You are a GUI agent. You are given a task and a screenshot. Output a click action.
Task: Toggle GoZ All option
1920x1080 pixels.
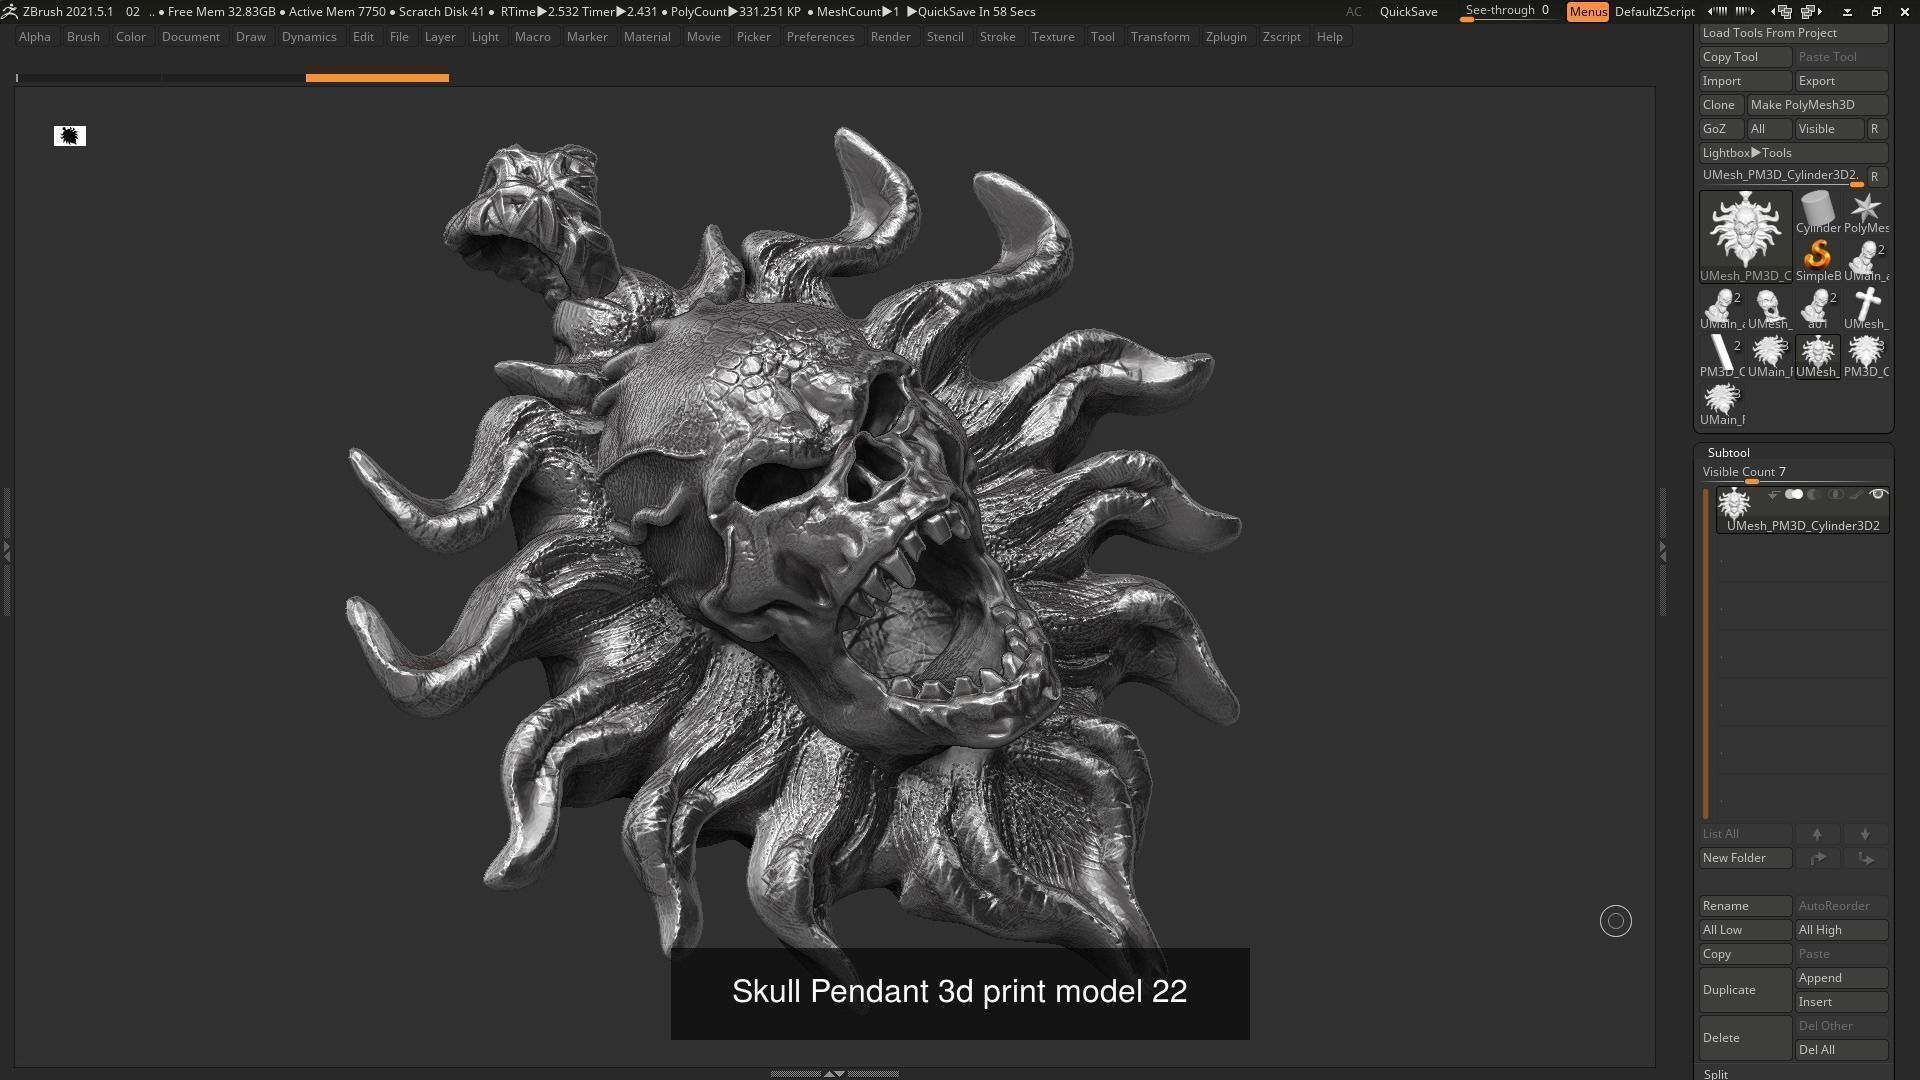click(1769, 129)
